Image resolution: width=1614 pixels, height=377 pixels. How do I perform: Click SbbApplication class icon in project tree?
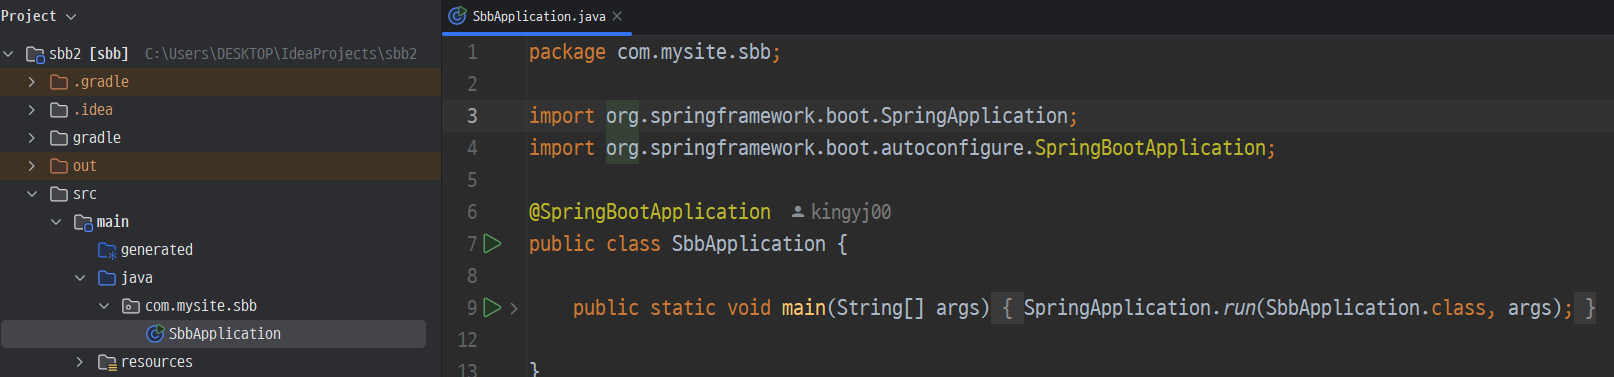point(155,334)
